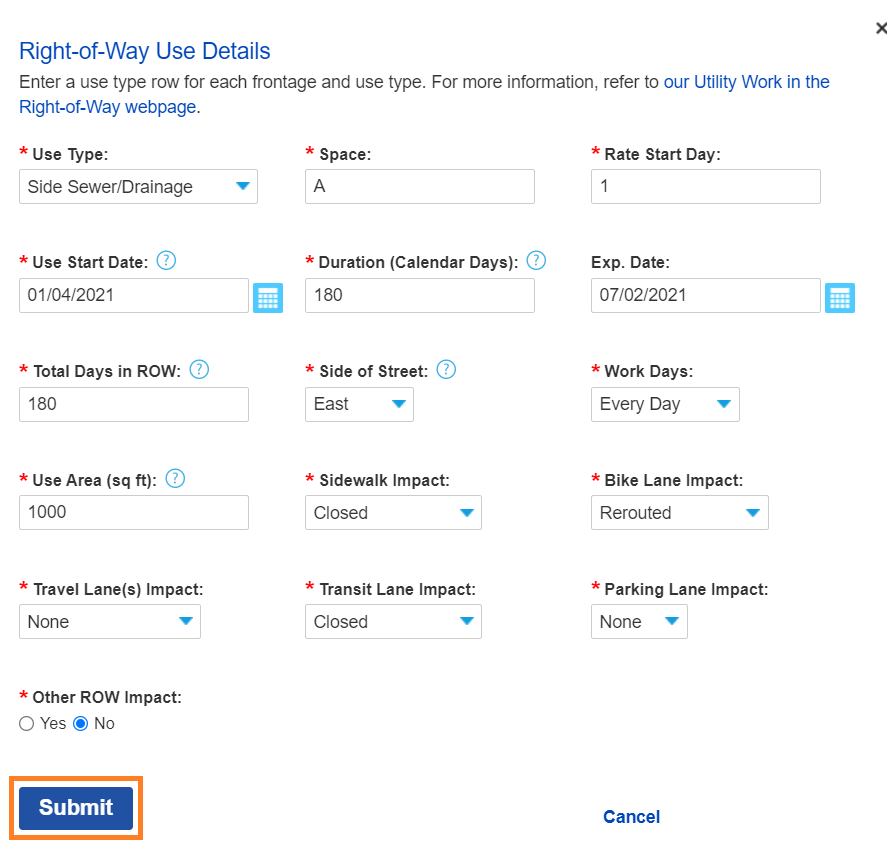The width and height of the screenshot is (887, 854).
Task: Click into the Space input field
Action: (x=420, y=187)
